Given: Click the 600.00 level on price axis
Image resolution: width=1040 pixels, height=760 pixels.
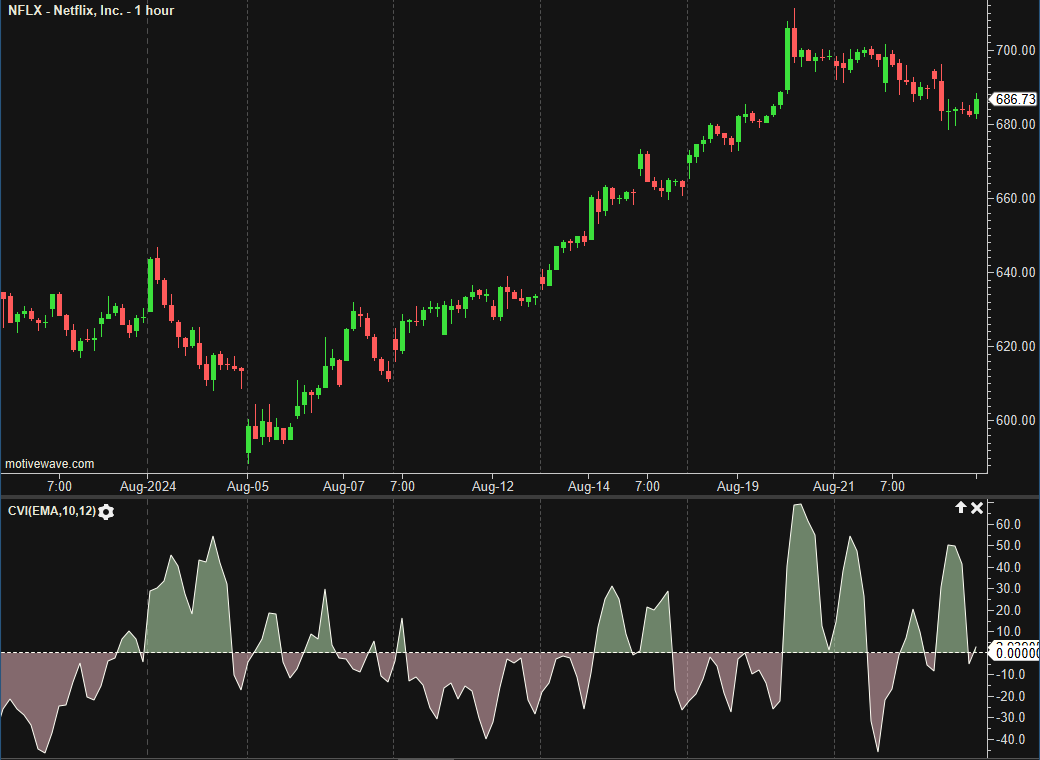Looking at the screenshot, I should [x=1014, y=420].
